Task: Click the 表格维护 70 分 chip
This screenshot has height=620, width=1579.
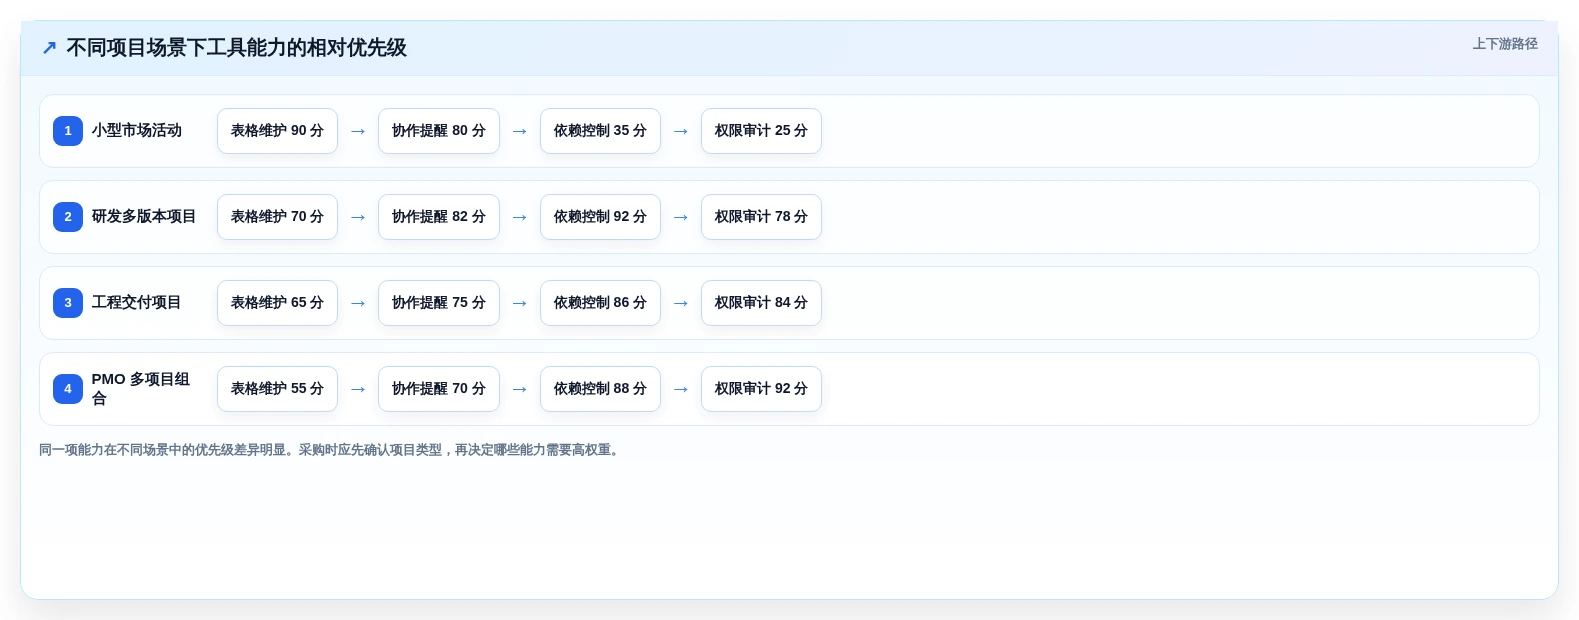Action: click(x=277, y=217)
